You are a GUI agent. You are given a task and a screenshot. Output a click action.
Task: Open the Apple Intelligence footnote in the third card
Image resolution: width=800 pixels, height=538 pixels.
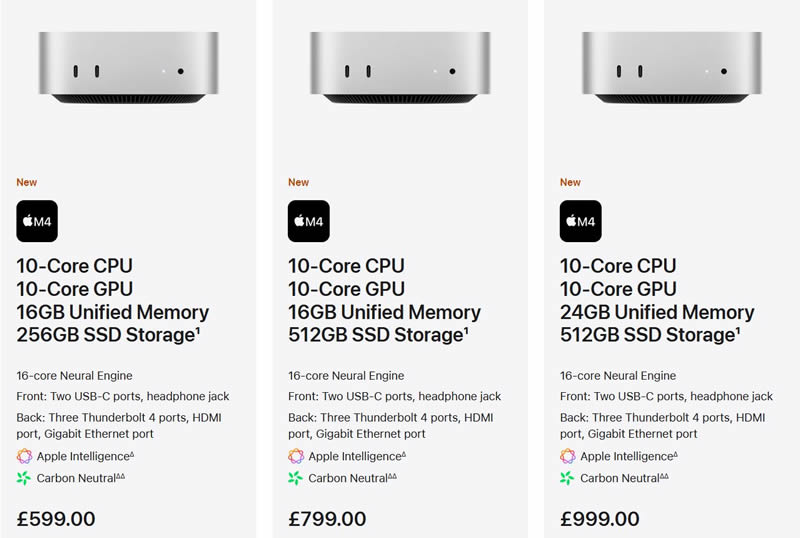pyautogui.click(x=676, y=453)
